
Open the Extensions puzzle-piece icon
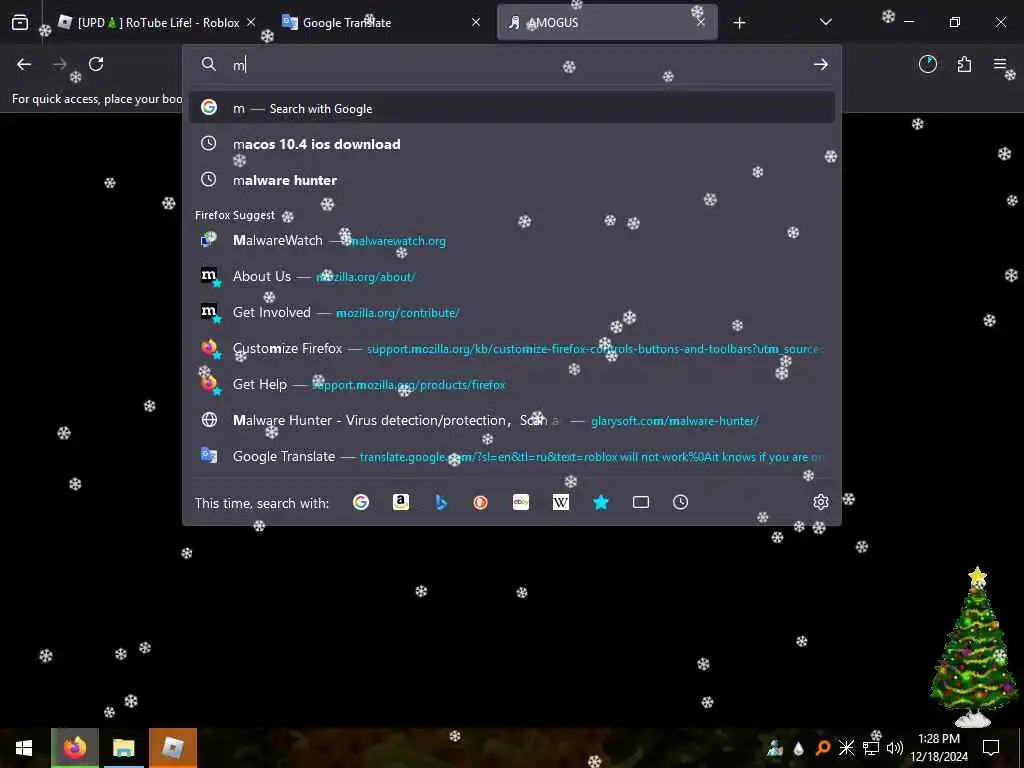click(964, 64)
